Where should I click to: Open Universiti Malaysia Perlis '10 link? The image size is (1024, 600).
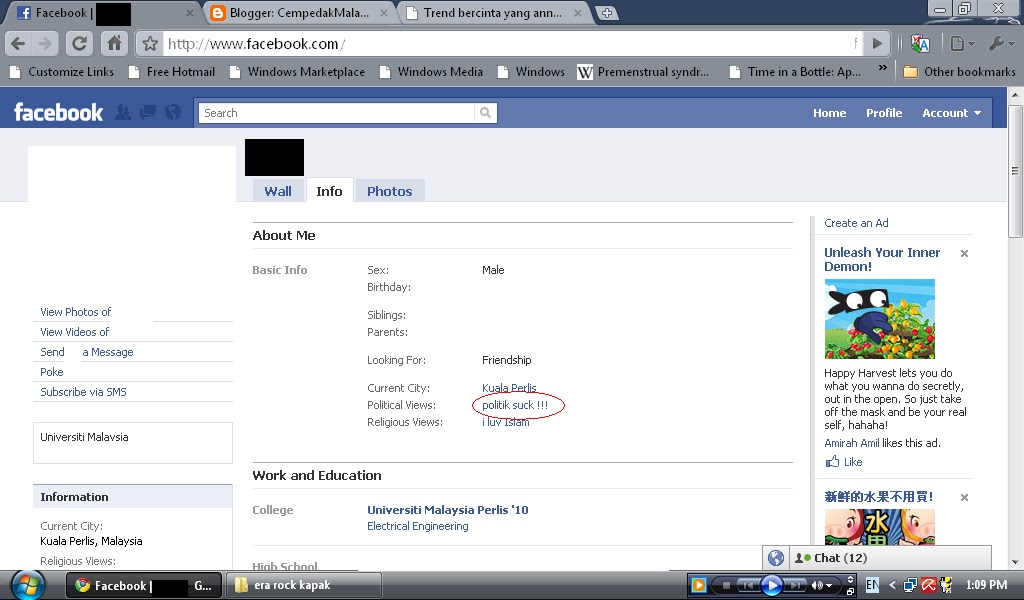point(448,510)
